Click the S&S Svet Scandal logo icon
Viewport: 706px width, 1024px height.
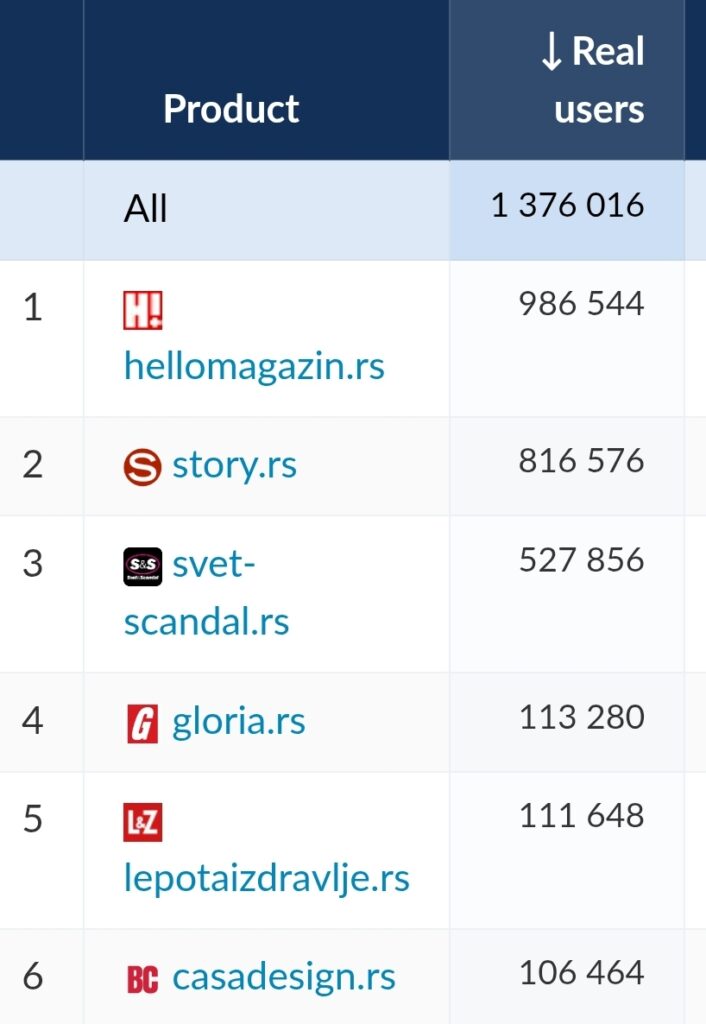pos(142,566)
